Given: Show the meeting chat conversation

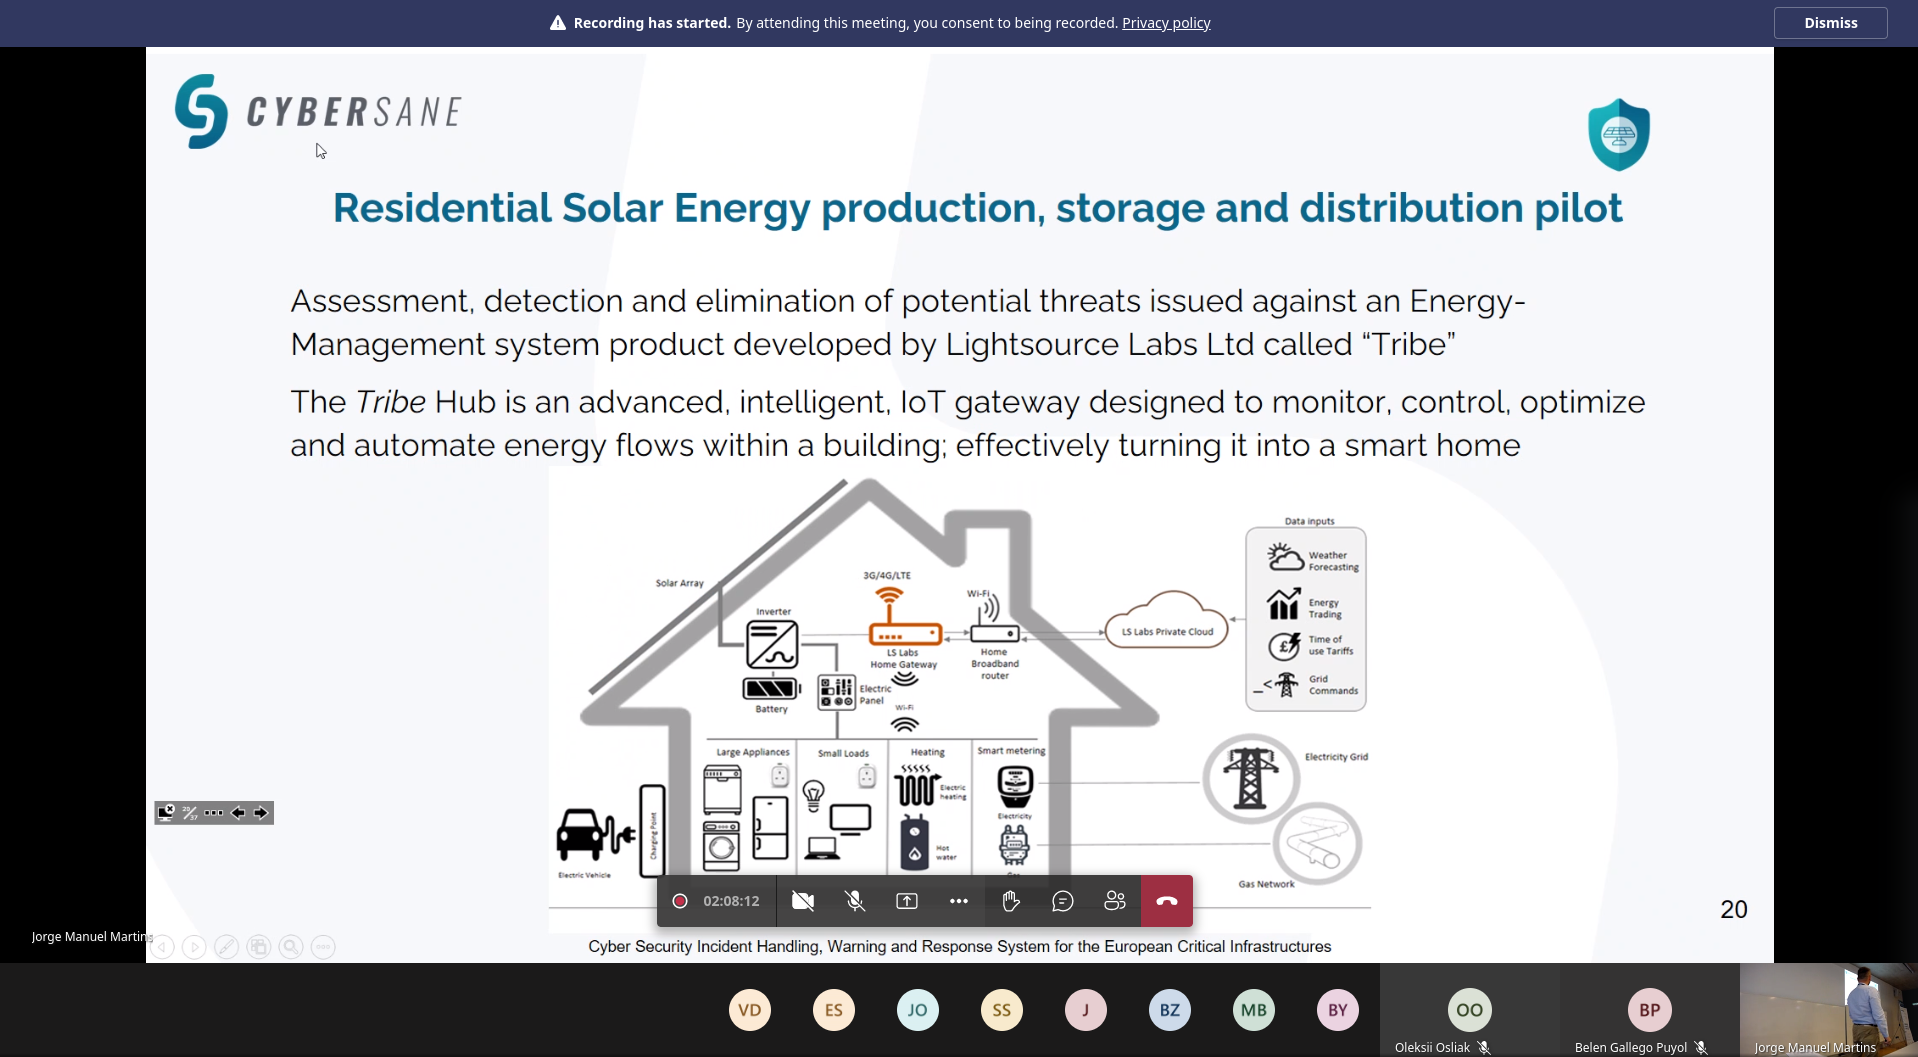Looking at the screenshot, I should pyautogui.click(x=1063, y=901).
